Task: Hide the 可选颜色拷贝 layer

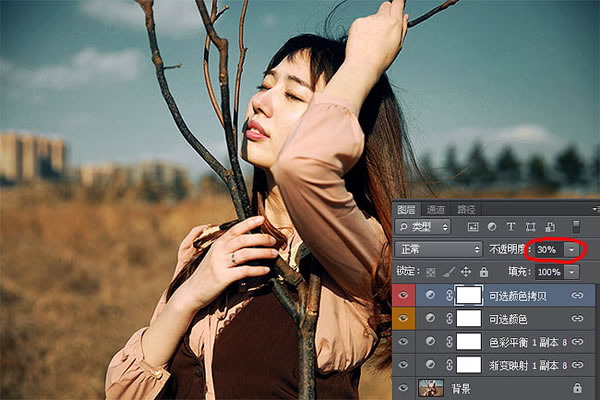Action: pyautogui.click(x=405, y=295)
